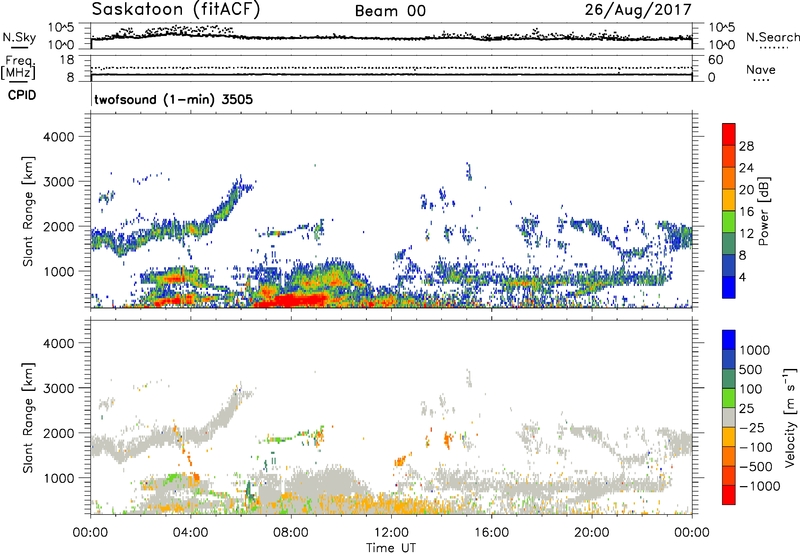Click the red top segment of power colorbar

pos(729,135)
